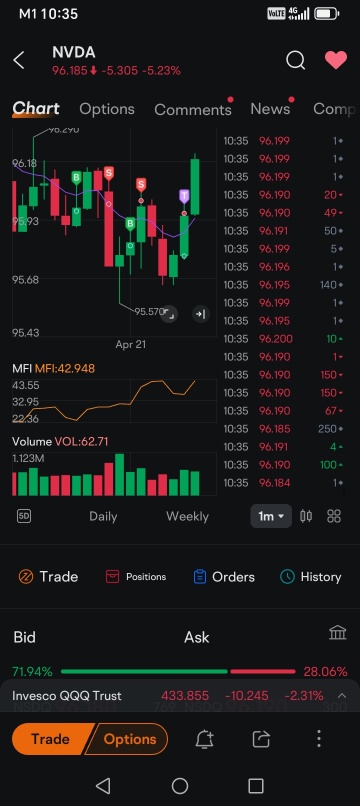Open the History section
Screen dimensions: 360x806
311,577
